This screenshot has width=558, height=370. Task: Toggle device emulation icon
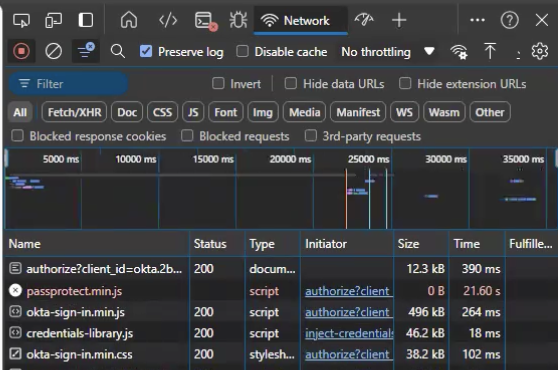(x=53, y=20)
